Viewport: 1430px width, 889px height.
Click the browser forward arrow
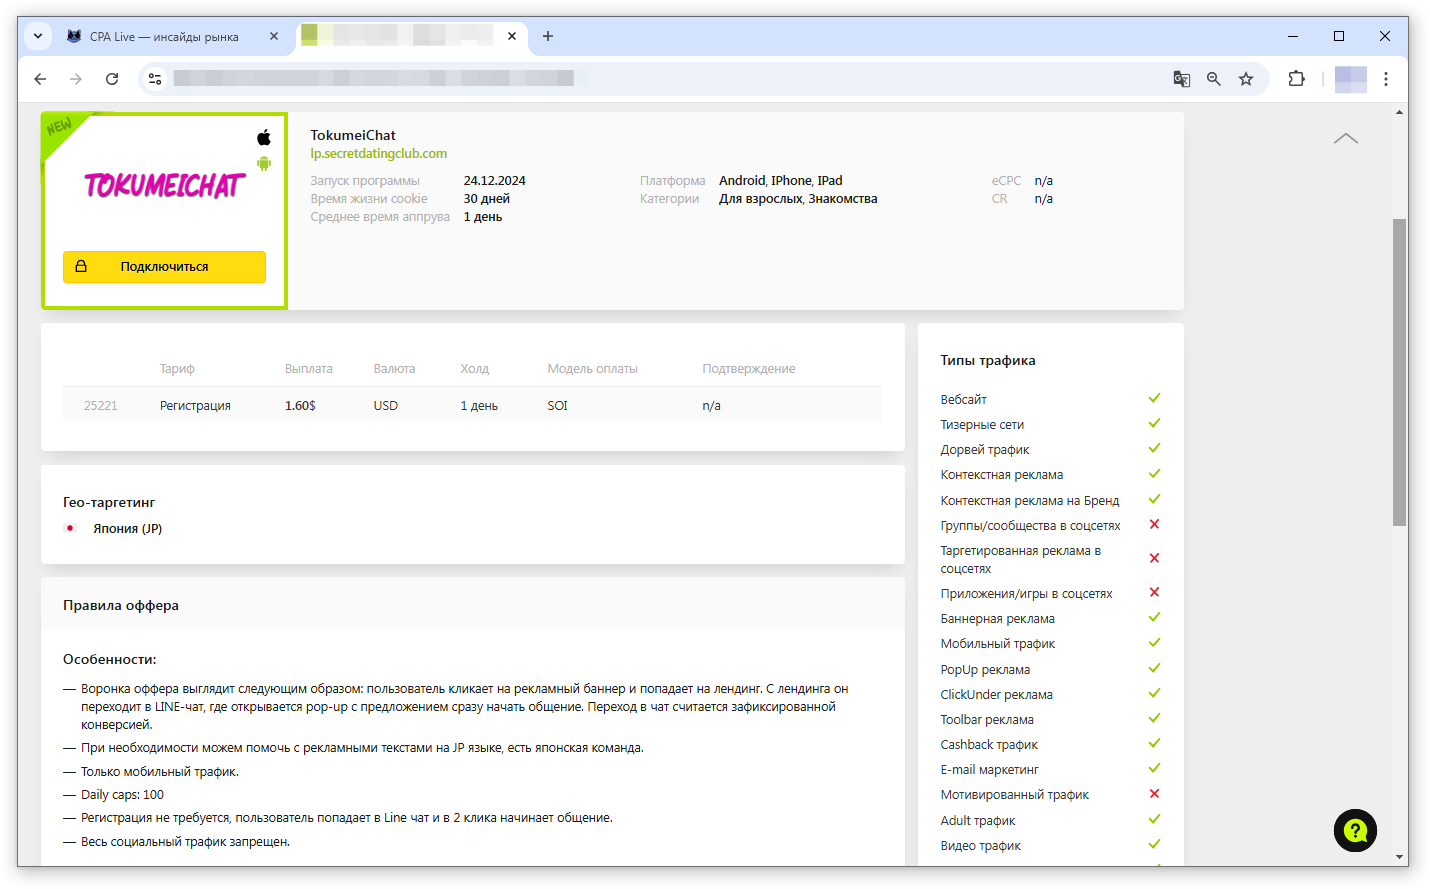click(76, 79)
